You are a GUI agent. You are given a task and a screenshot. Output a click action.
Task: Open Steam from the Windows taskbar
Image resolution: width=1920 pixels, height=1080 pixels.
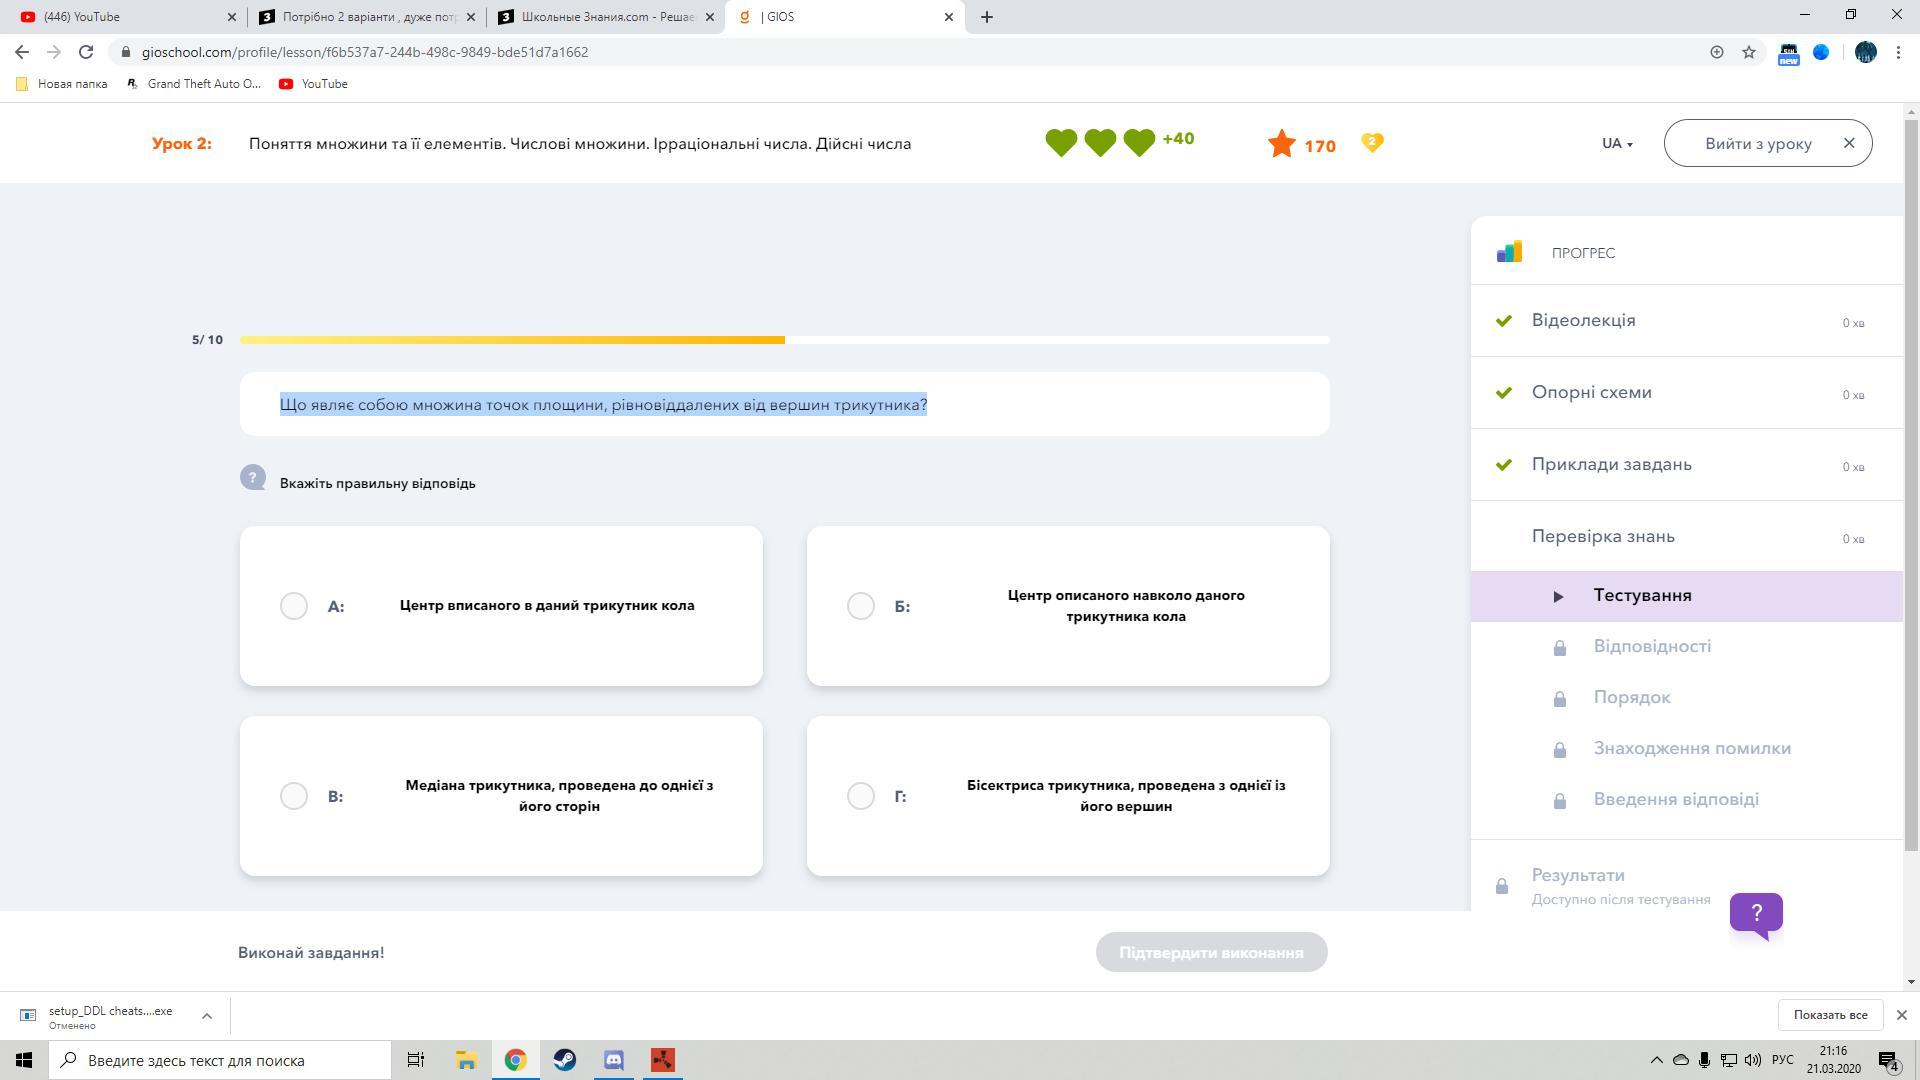pos(564,1060)
